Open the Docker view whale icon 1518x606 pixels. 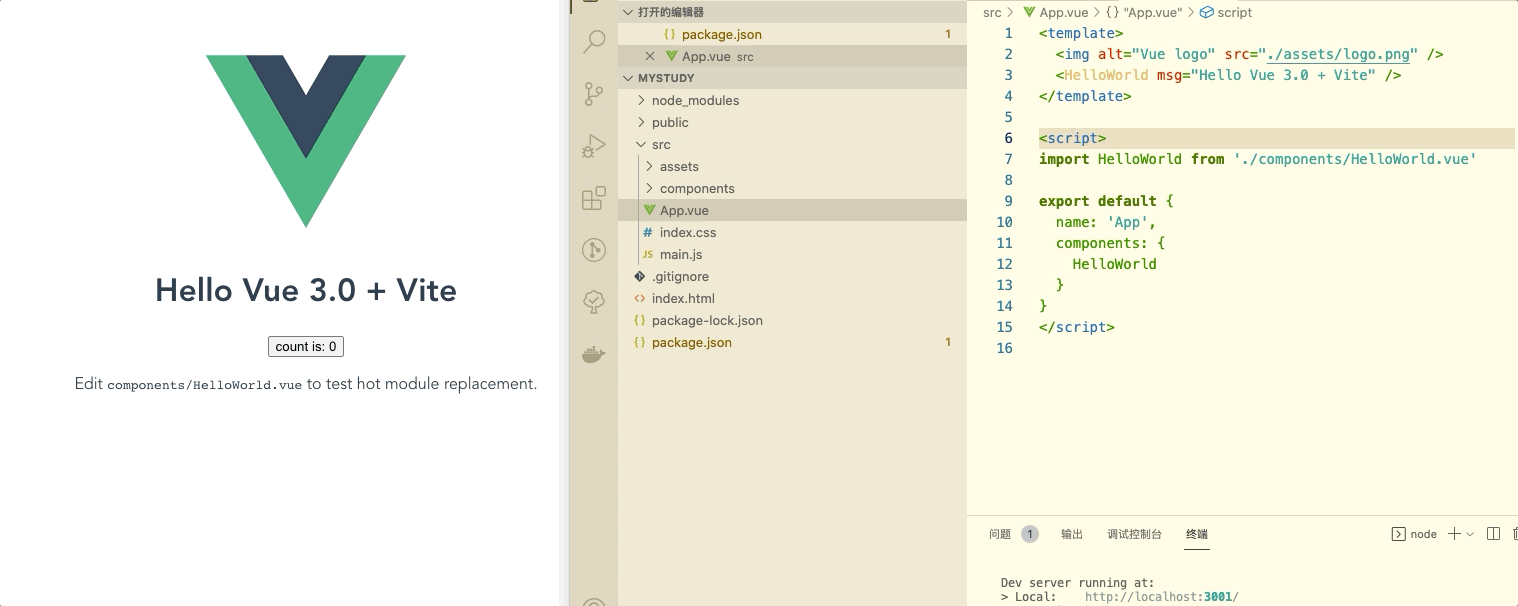[594, 354]
